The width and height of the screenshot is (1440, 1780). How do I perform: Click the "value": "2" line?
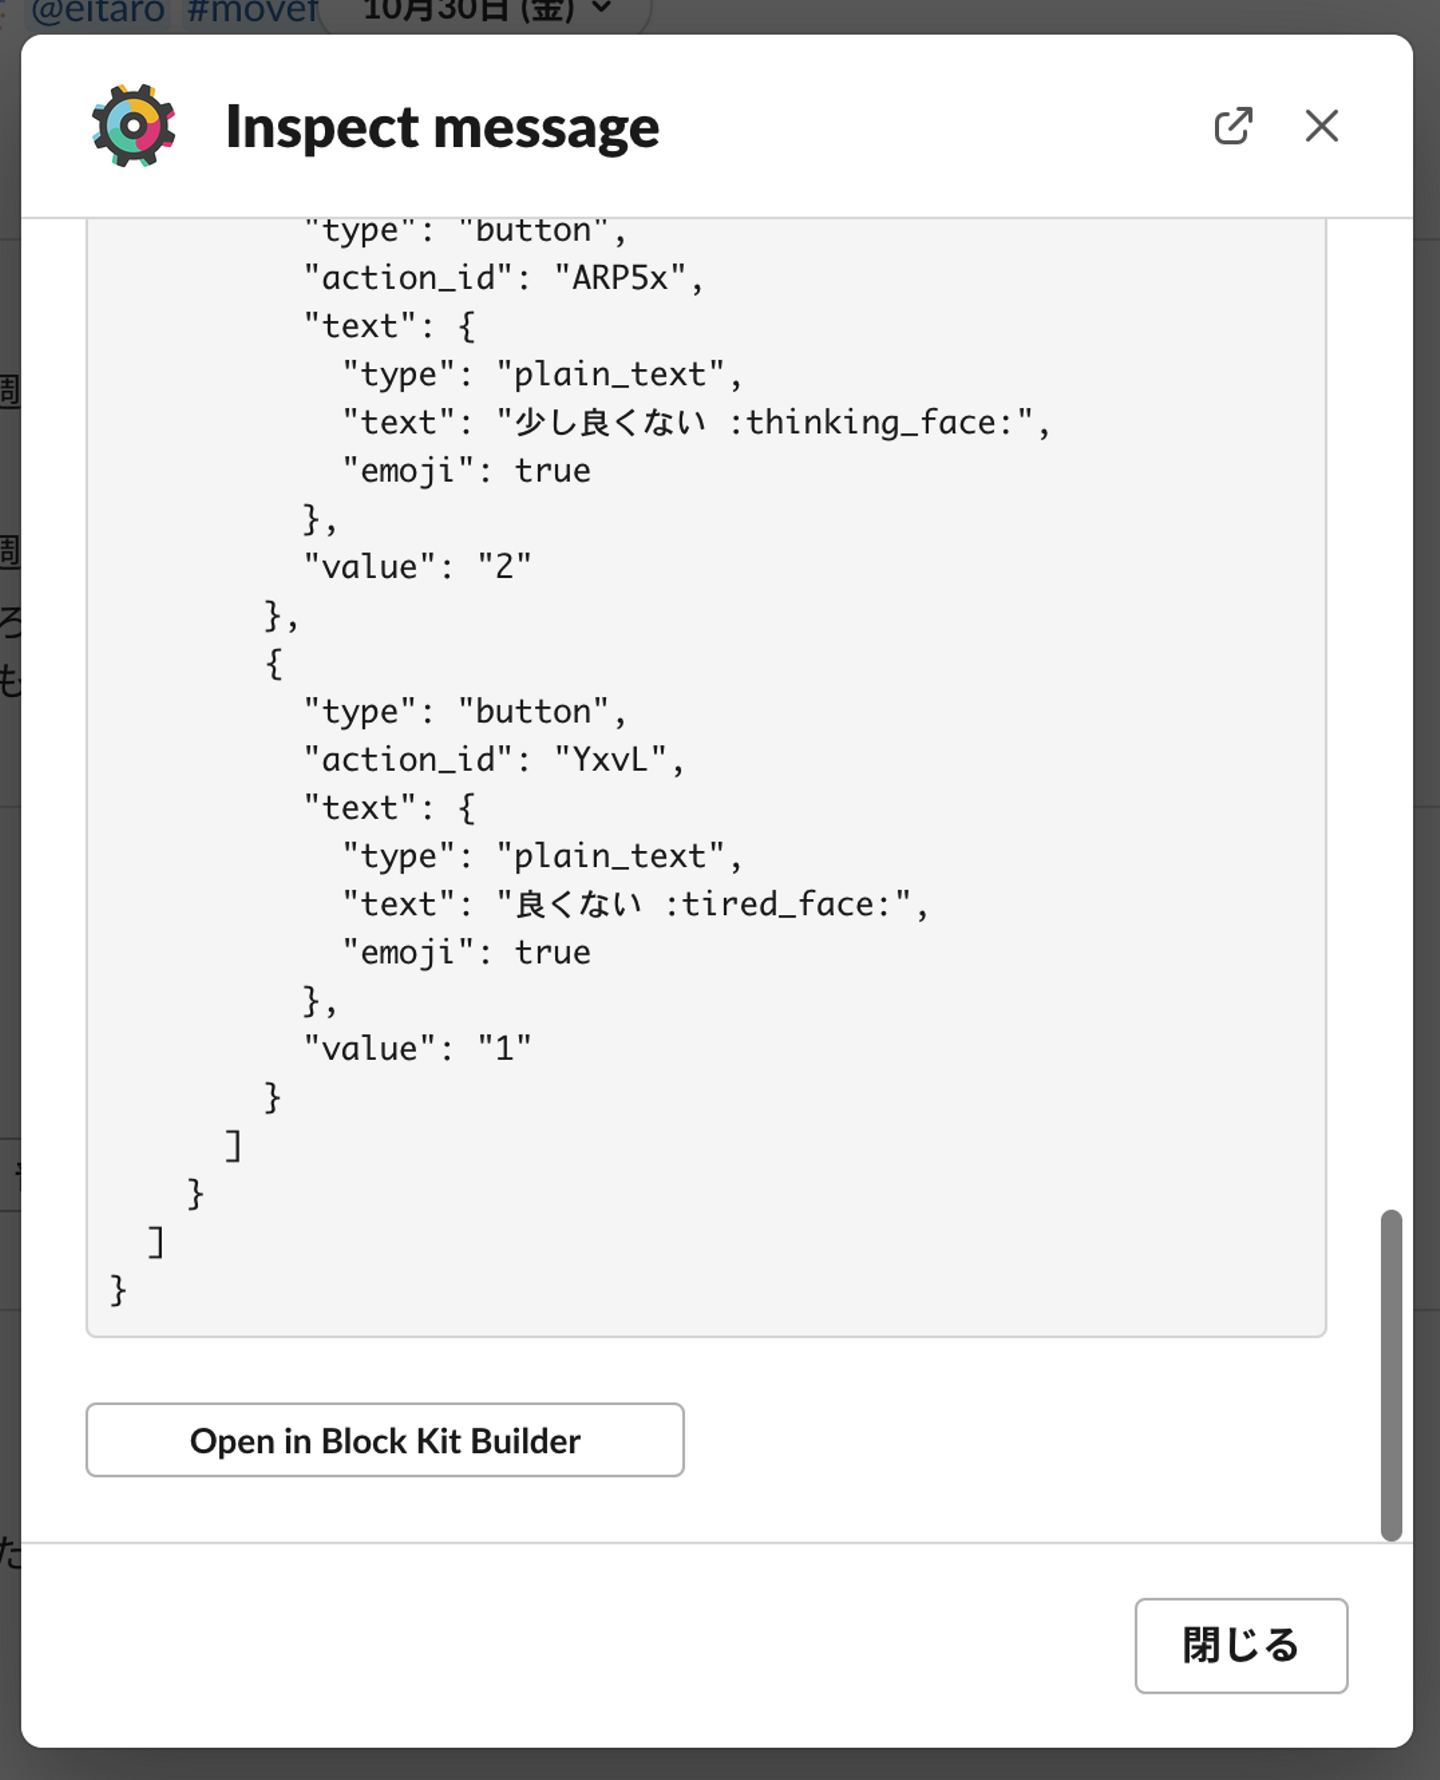tap(417, 567)
